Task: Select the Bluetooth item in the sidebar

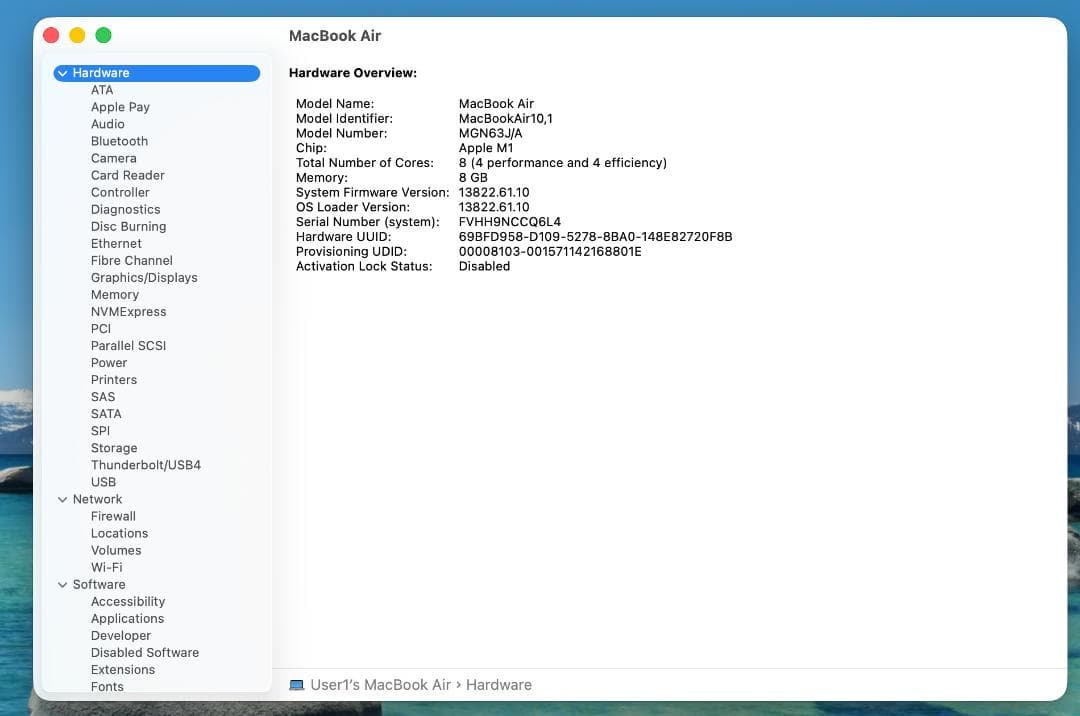Action: click(x=119, y=141)
